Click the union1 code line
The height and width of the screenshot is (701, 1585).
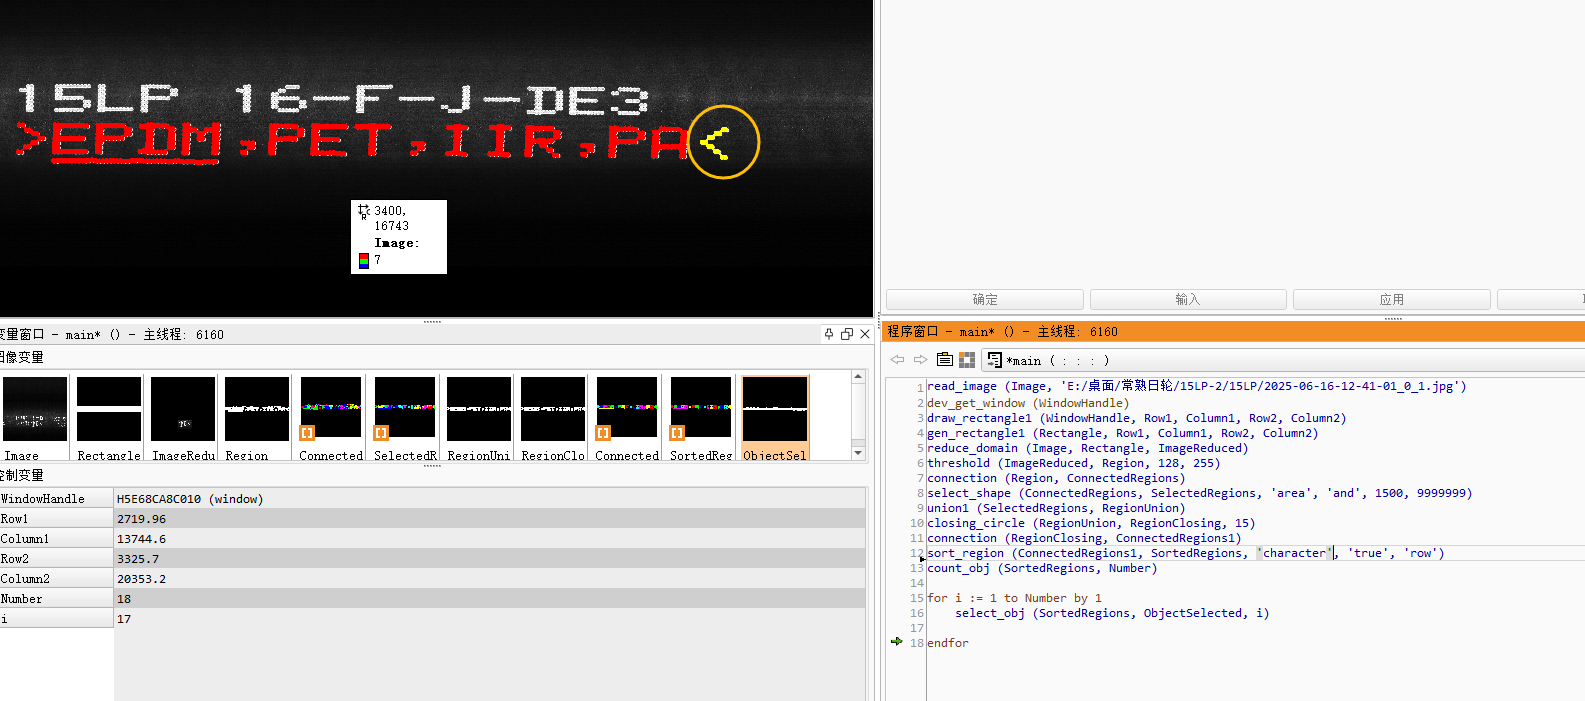[x=1056, y=508]
